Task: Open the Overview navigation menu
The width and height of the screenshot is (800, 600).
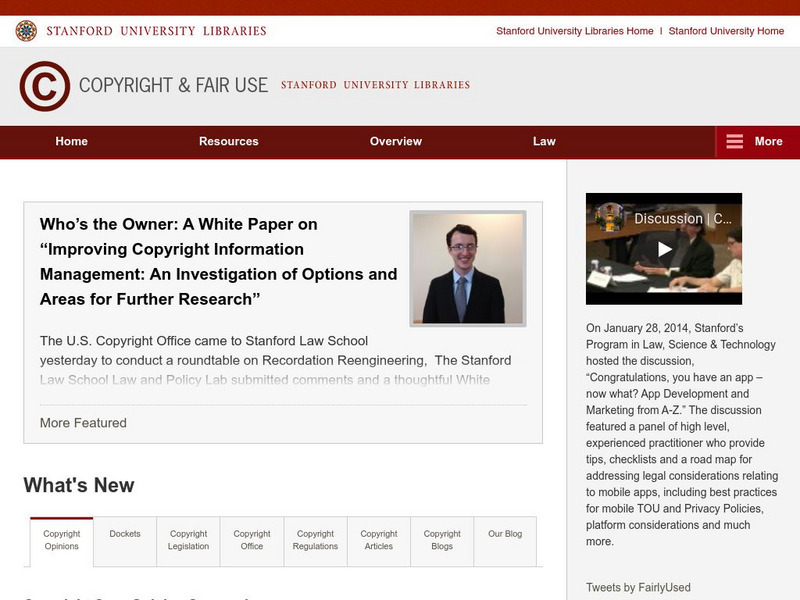Action: (394, 141)
